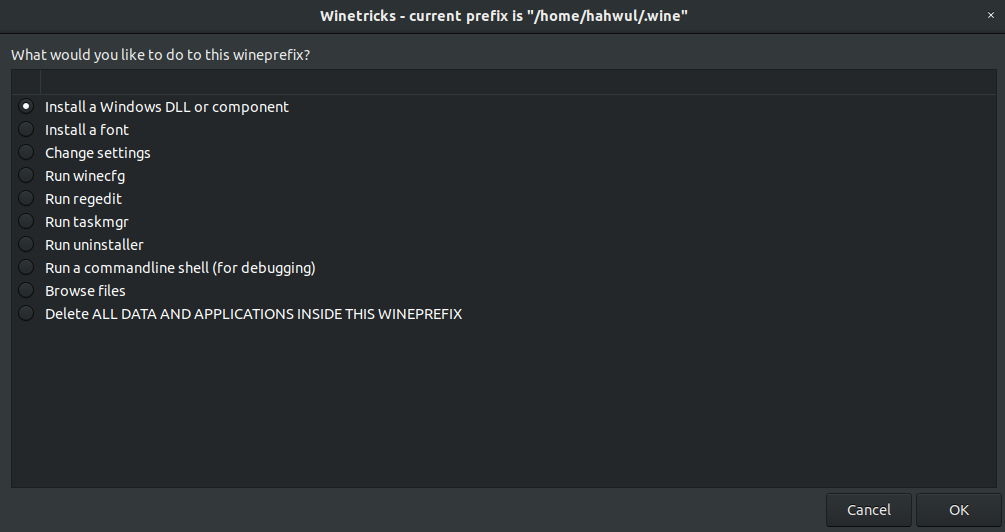This screenshot has width=1005, height=532.
Task: Select the 'Browse files' radio button
Action: (x=26, y=291)
